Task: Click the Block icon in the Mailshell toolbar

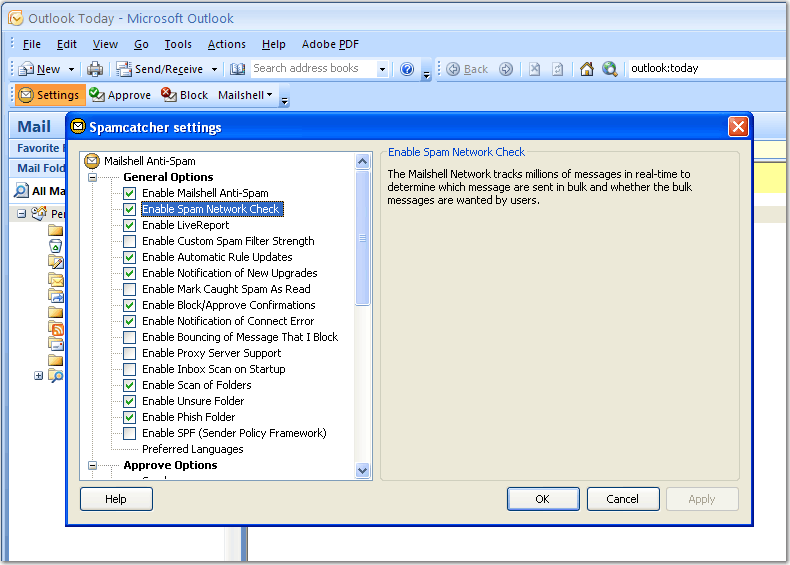Action: pos(170,95)
